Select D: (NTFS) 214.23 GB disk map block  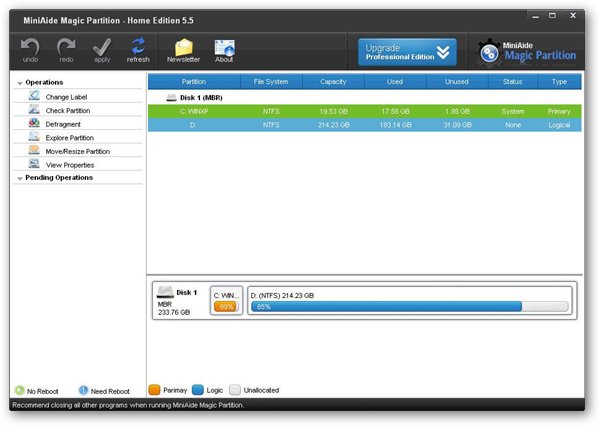pyautogui.click(x=410, y=300)
